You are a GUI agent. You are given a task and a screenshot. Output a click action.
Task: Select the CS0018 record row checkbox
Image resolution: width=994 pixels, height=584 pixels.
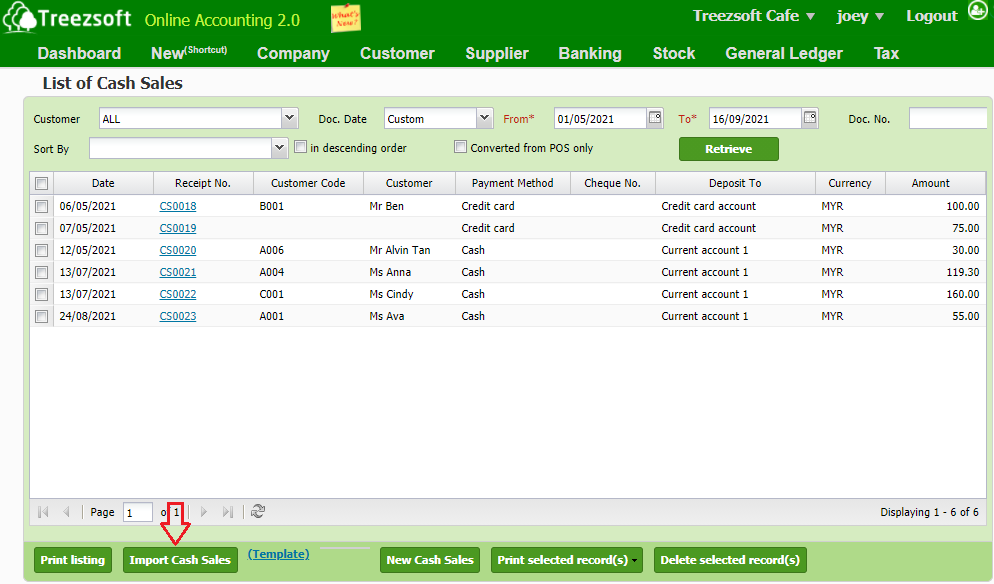41,206
